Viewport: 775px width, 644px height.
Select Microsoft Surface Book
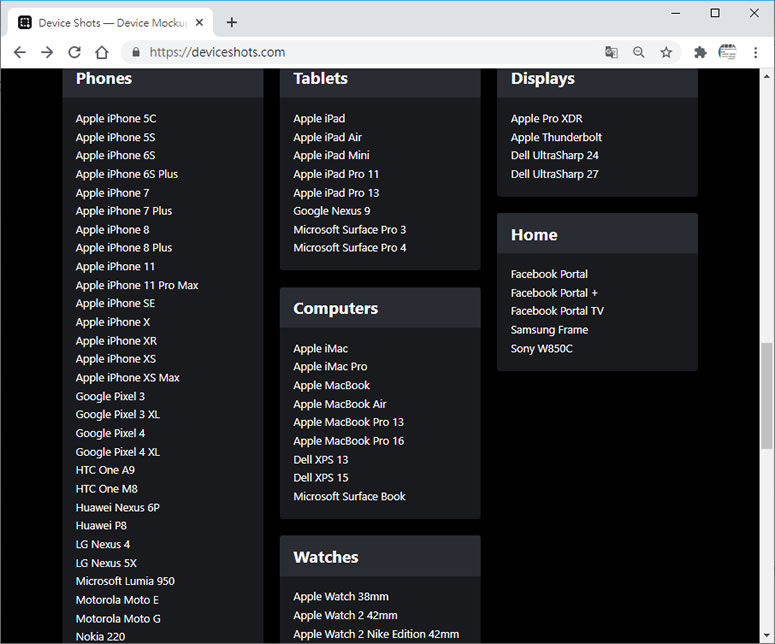349,497
